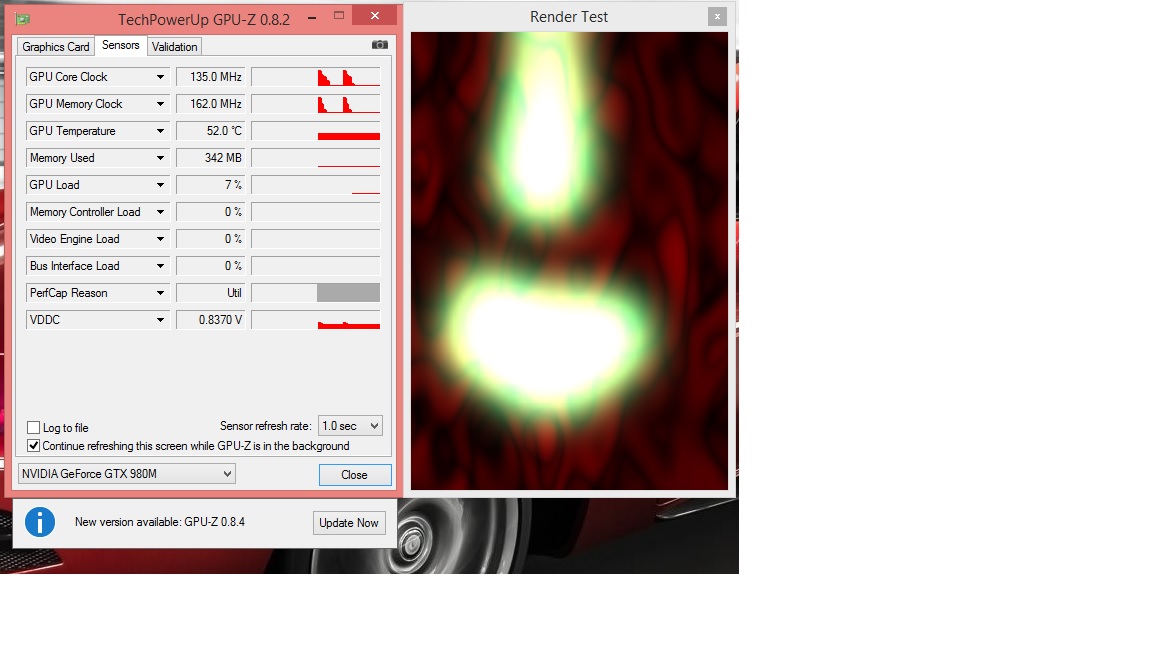Open the PerfCap Reason dropdown
The image size is (1152, 648).
(x=160, y=293)
